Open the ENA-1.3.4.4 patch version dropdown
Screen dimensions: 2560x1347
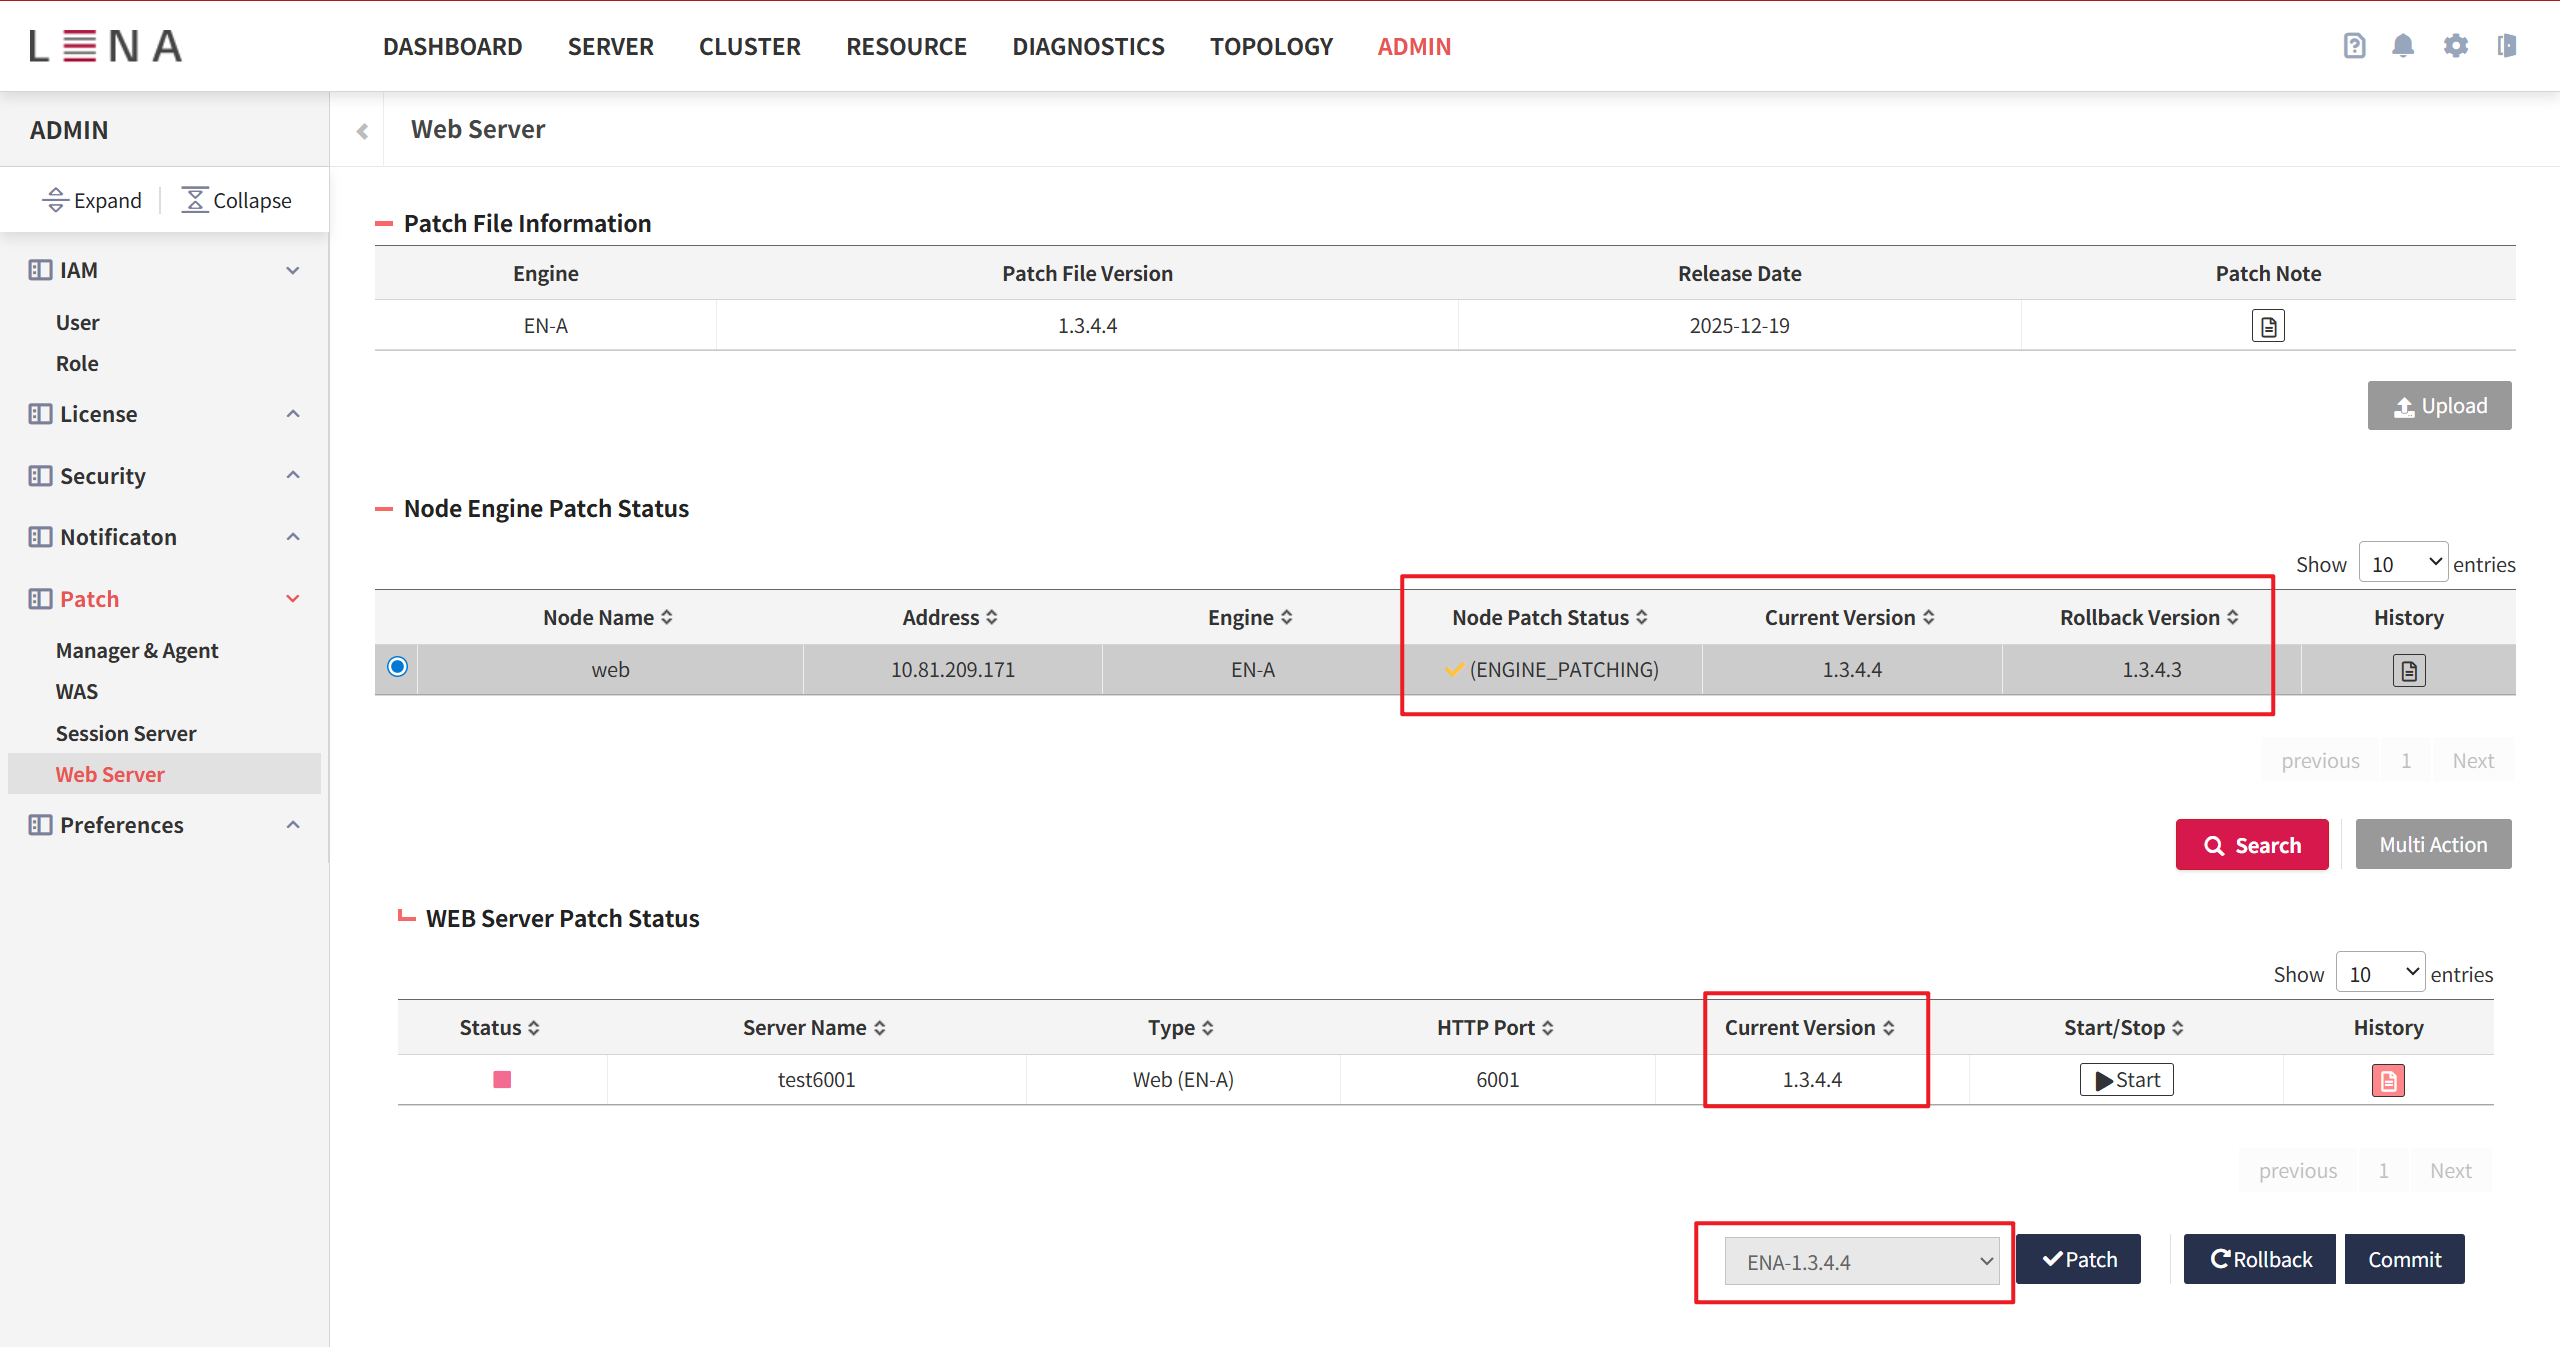[x=1862, y=1262]
